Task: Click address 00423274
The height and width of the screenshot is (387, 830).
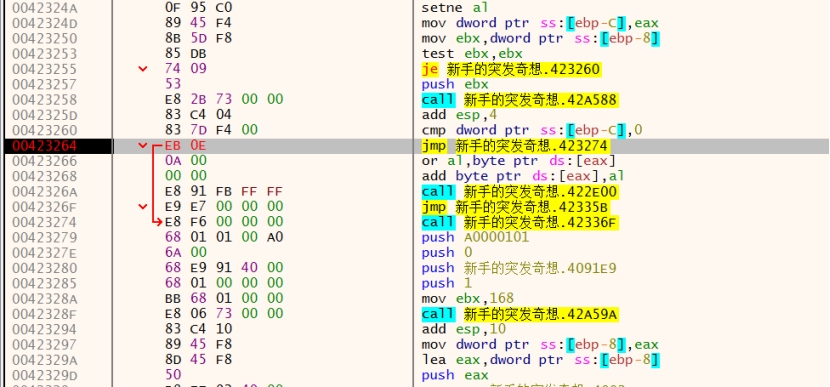Action: point(44,222)
